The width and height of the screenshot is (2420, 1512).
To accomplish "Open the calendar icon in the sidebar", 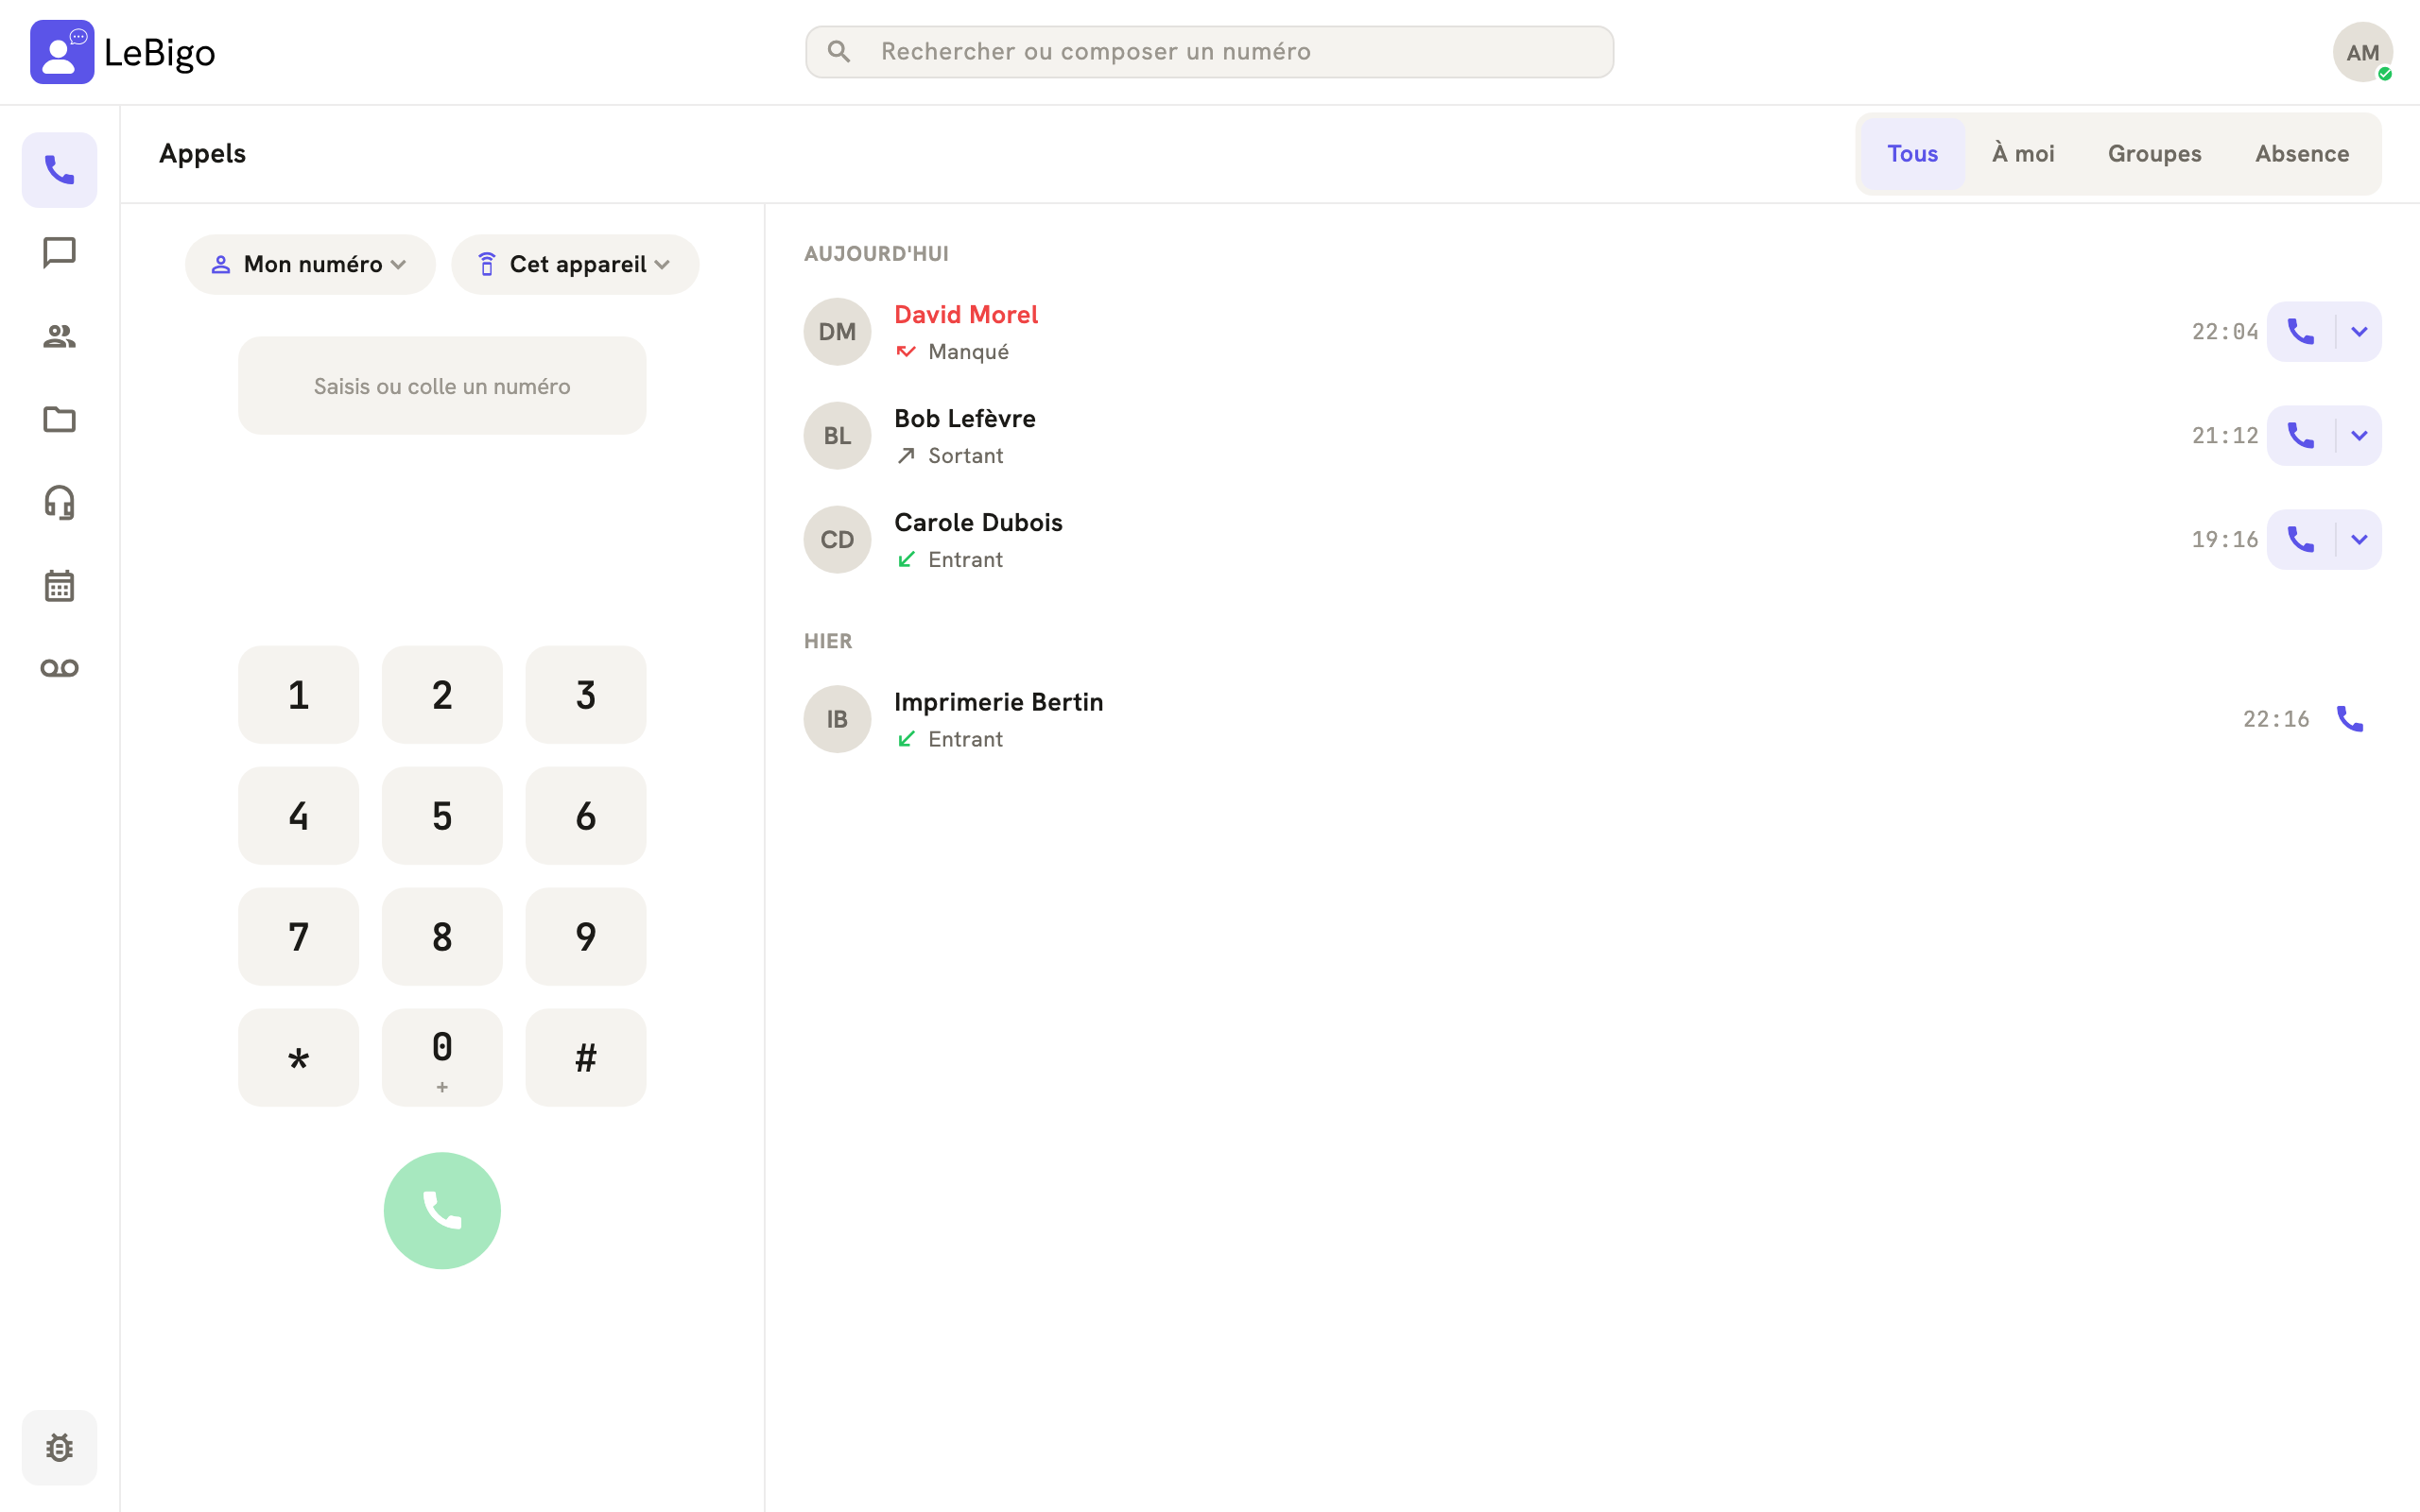I will click(x=60, y=585).
